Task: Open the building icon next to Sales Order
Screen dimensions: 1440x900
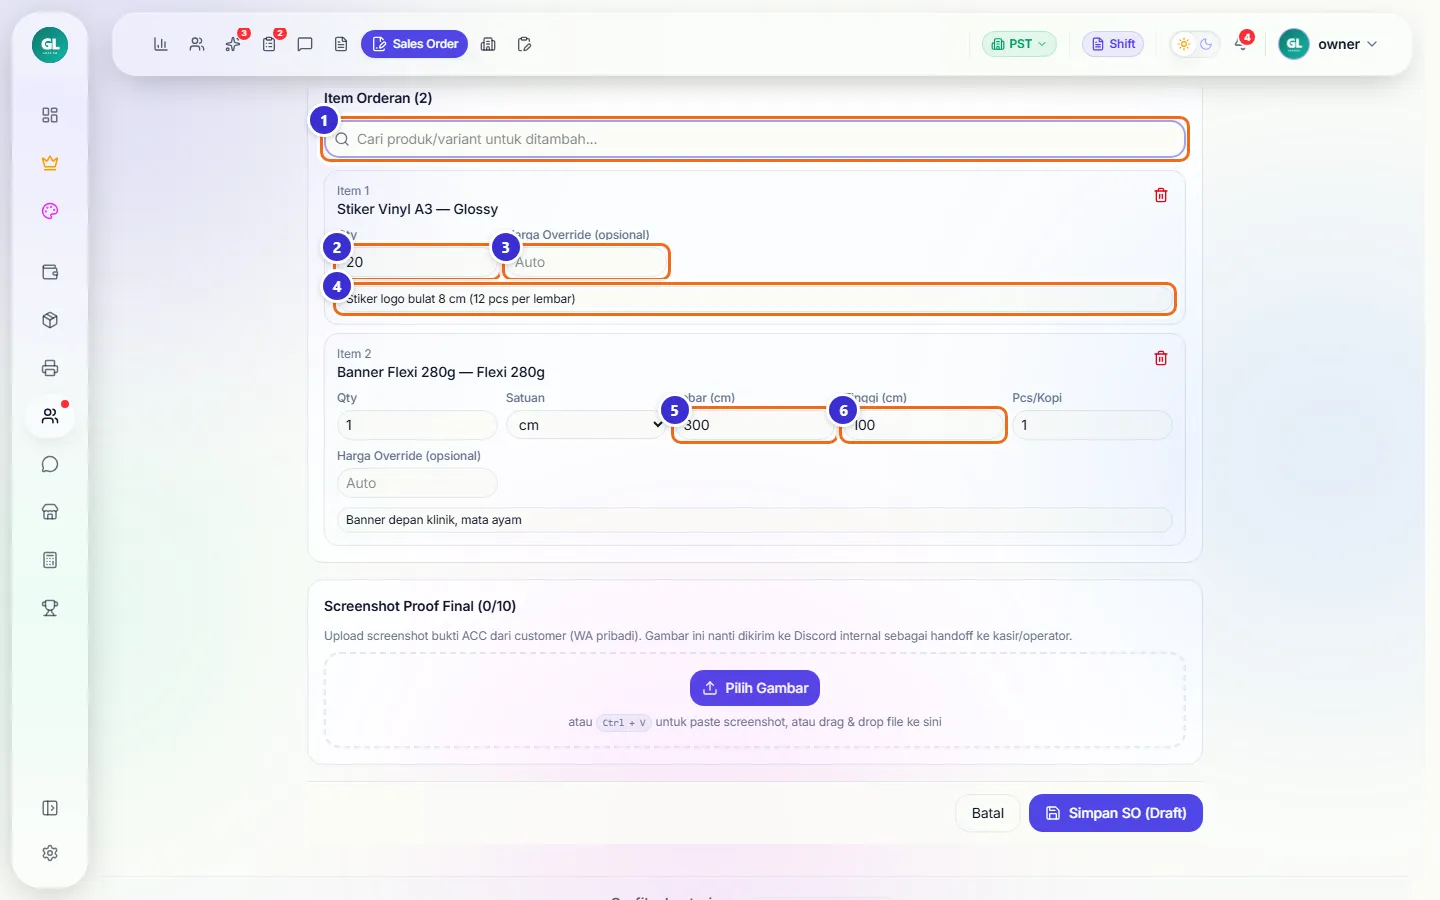Action: [x=488, y=44]
